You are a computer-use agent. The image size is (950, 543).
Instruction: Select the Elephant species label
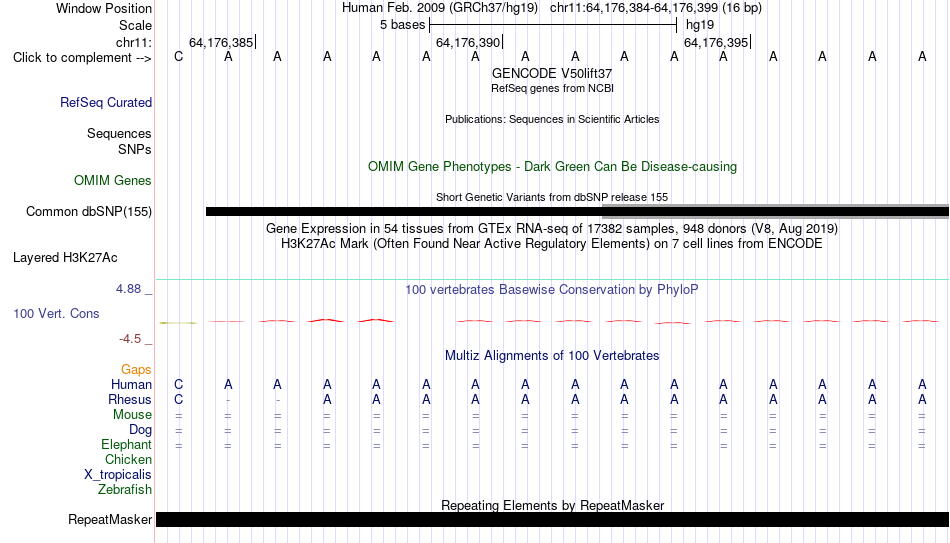tap(127, 445)
